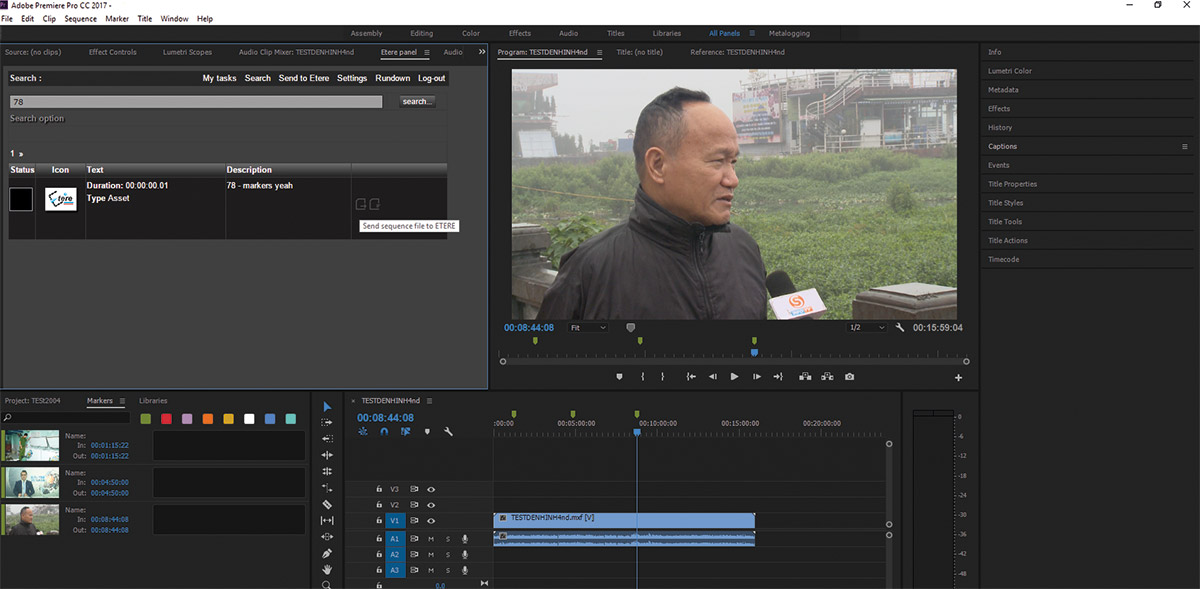Screen dimensions: 1200x589
Task: Toggle track output eye for V1
Action: click(x=431, y=521)
